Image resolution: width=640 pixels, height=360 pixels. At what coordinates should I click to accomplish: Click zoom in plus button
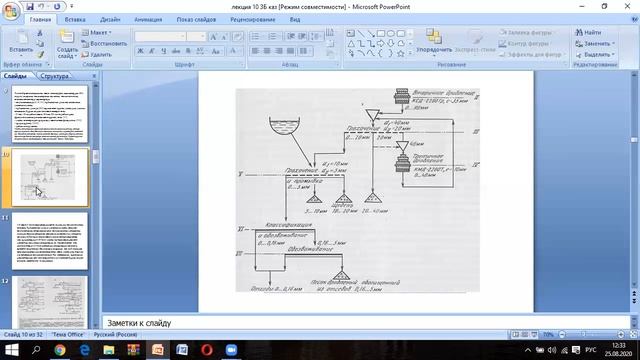621,335
